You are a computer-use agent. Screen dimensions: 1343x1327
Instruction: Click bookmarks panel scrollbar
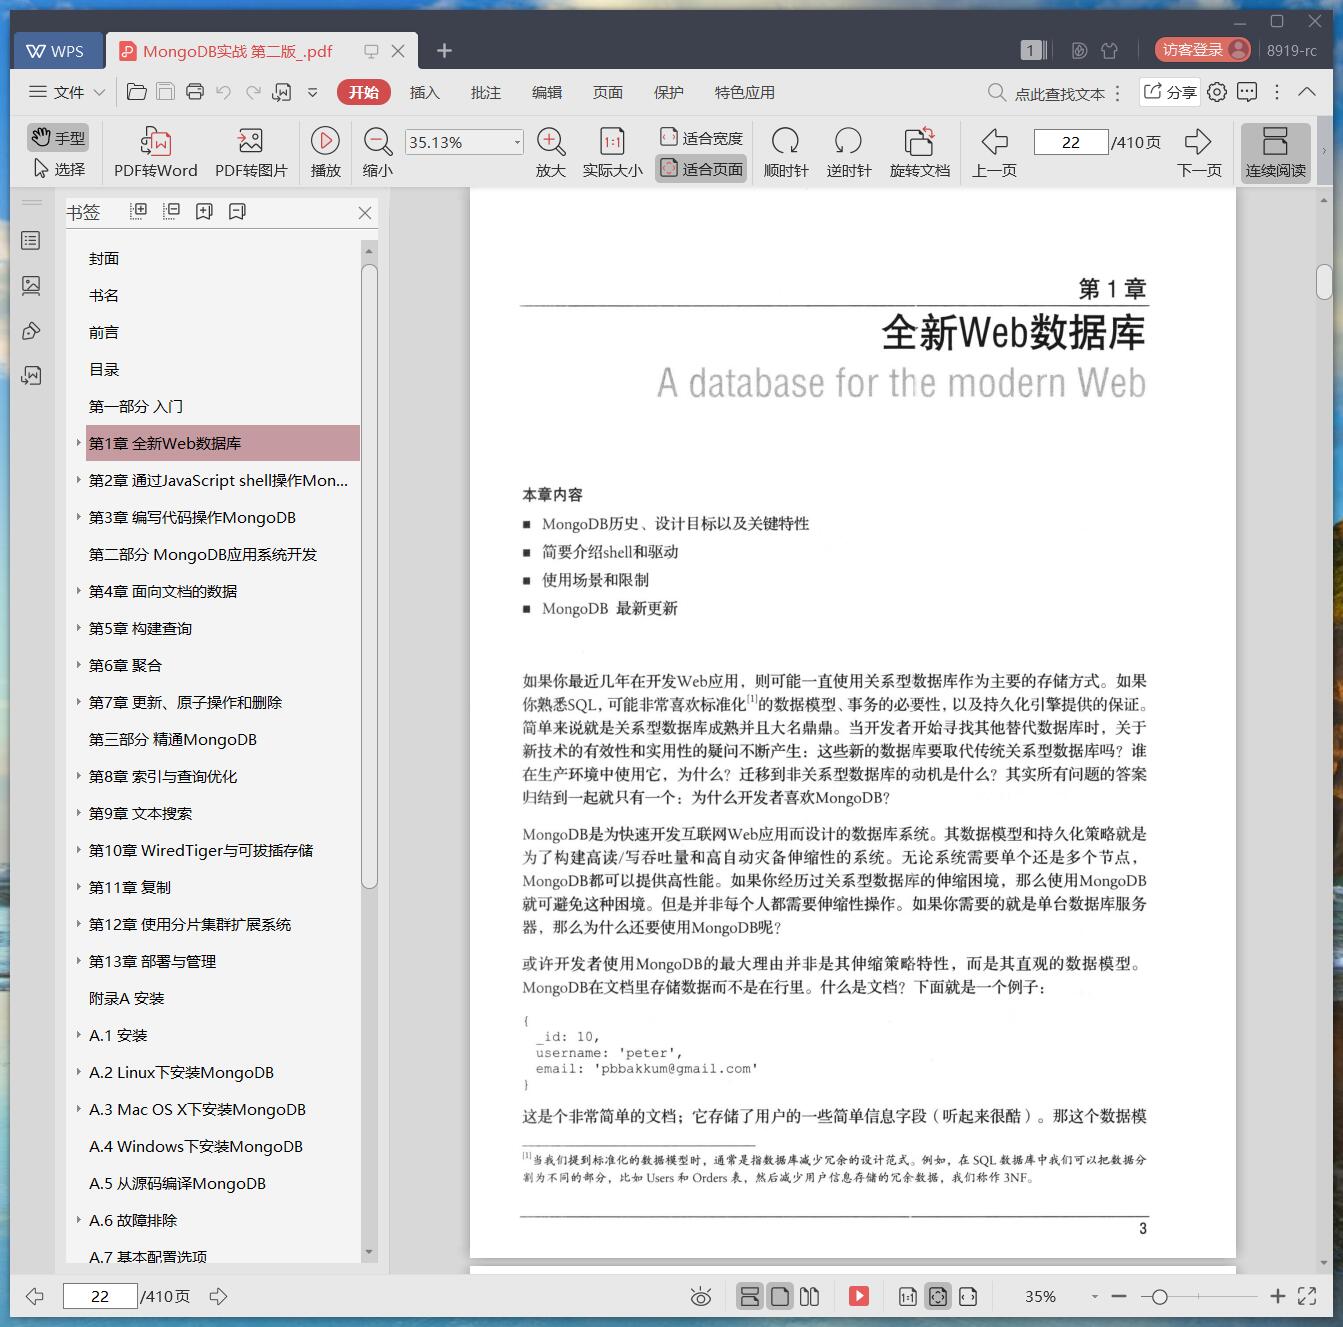(x=369, y=575)
